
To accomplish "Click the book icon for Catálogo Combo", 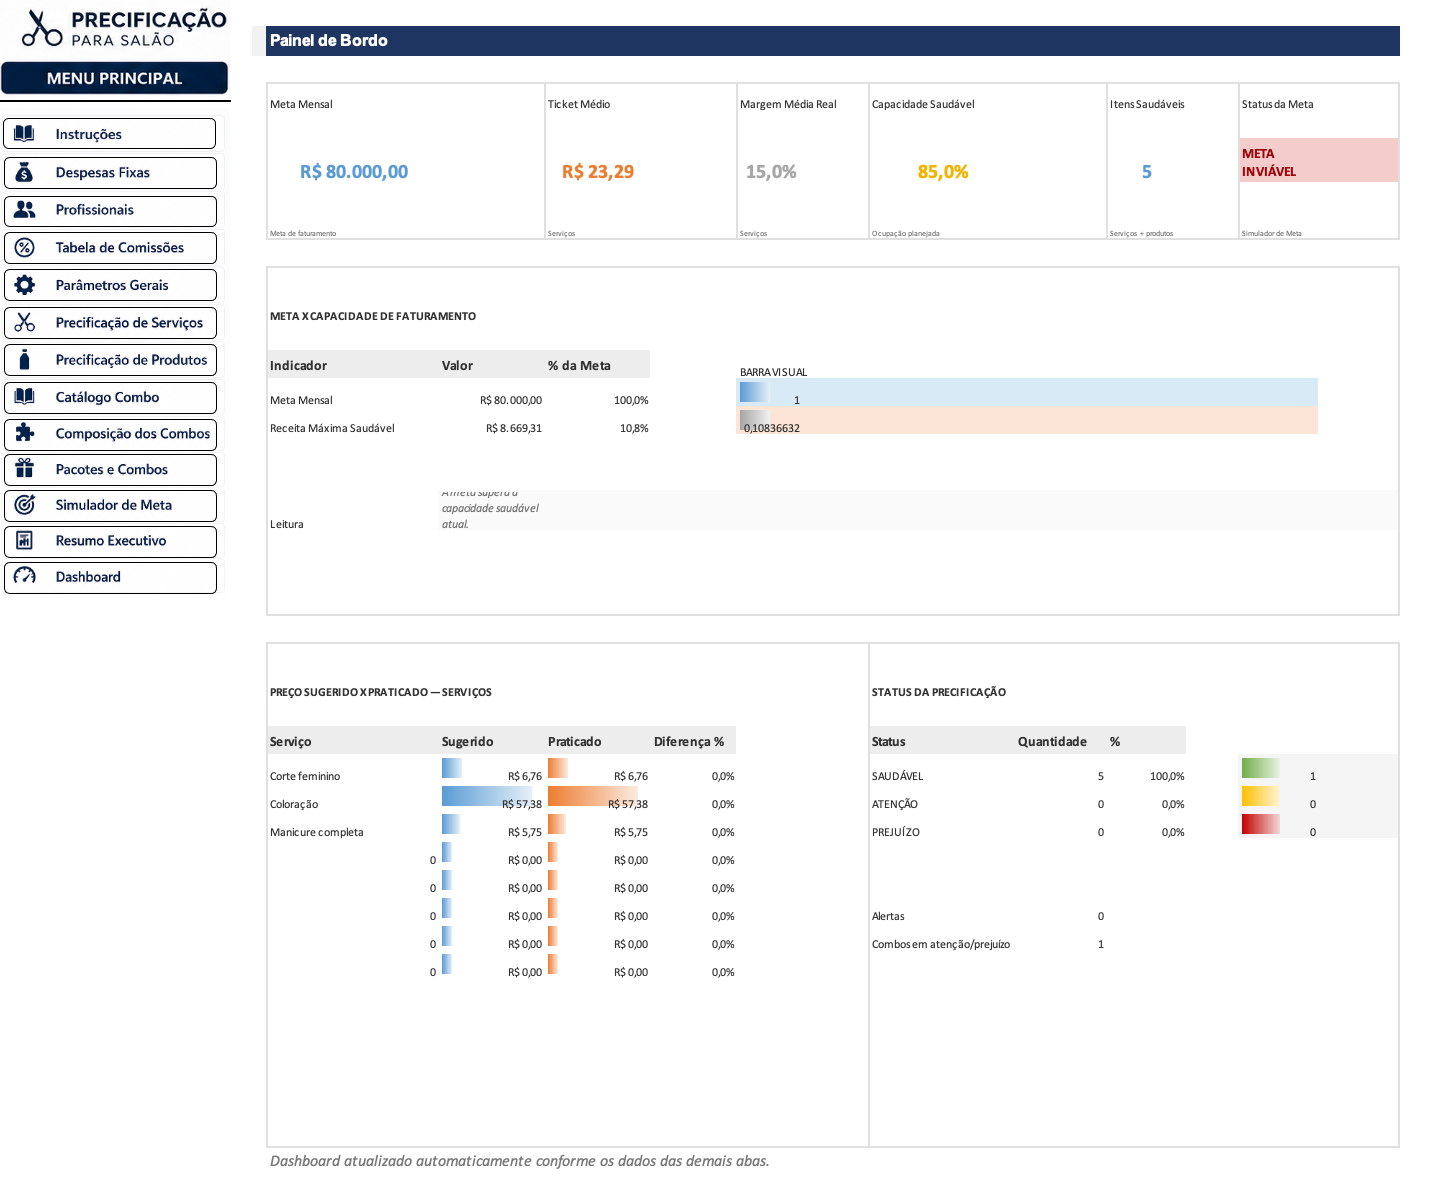I will [25, 397].
